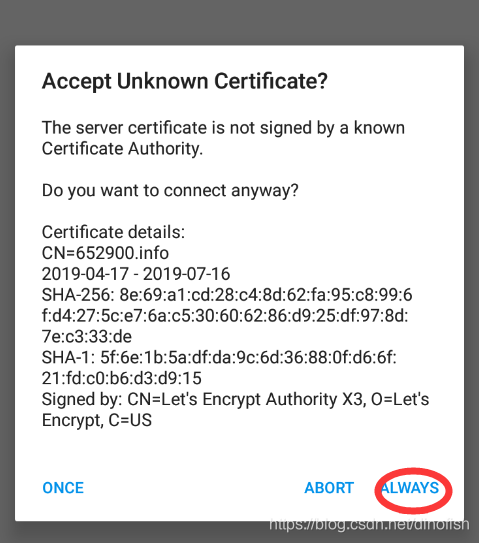
Task: Tap ABORT to cancel the connection
Action: coord(329,488)
